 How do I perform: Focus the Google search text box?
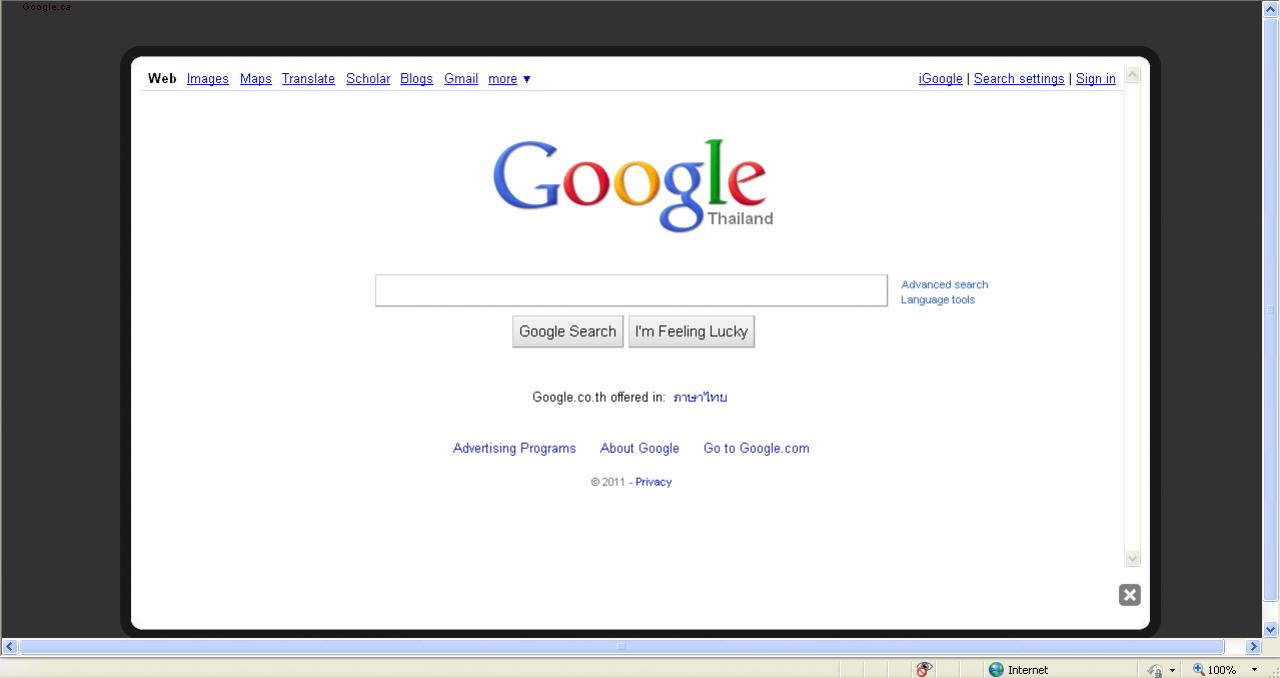[x=631, y=291]
